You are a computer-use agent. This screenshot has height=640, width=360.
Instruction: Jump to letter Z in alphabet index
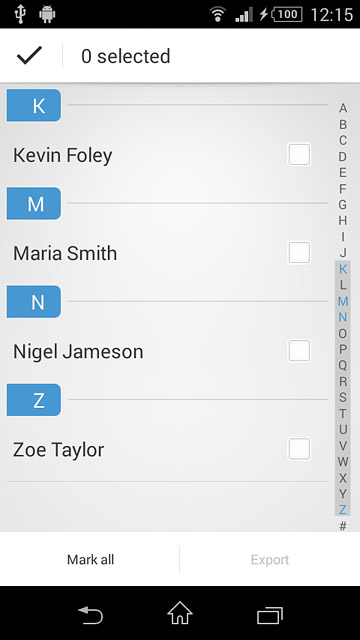pos(343,509)
